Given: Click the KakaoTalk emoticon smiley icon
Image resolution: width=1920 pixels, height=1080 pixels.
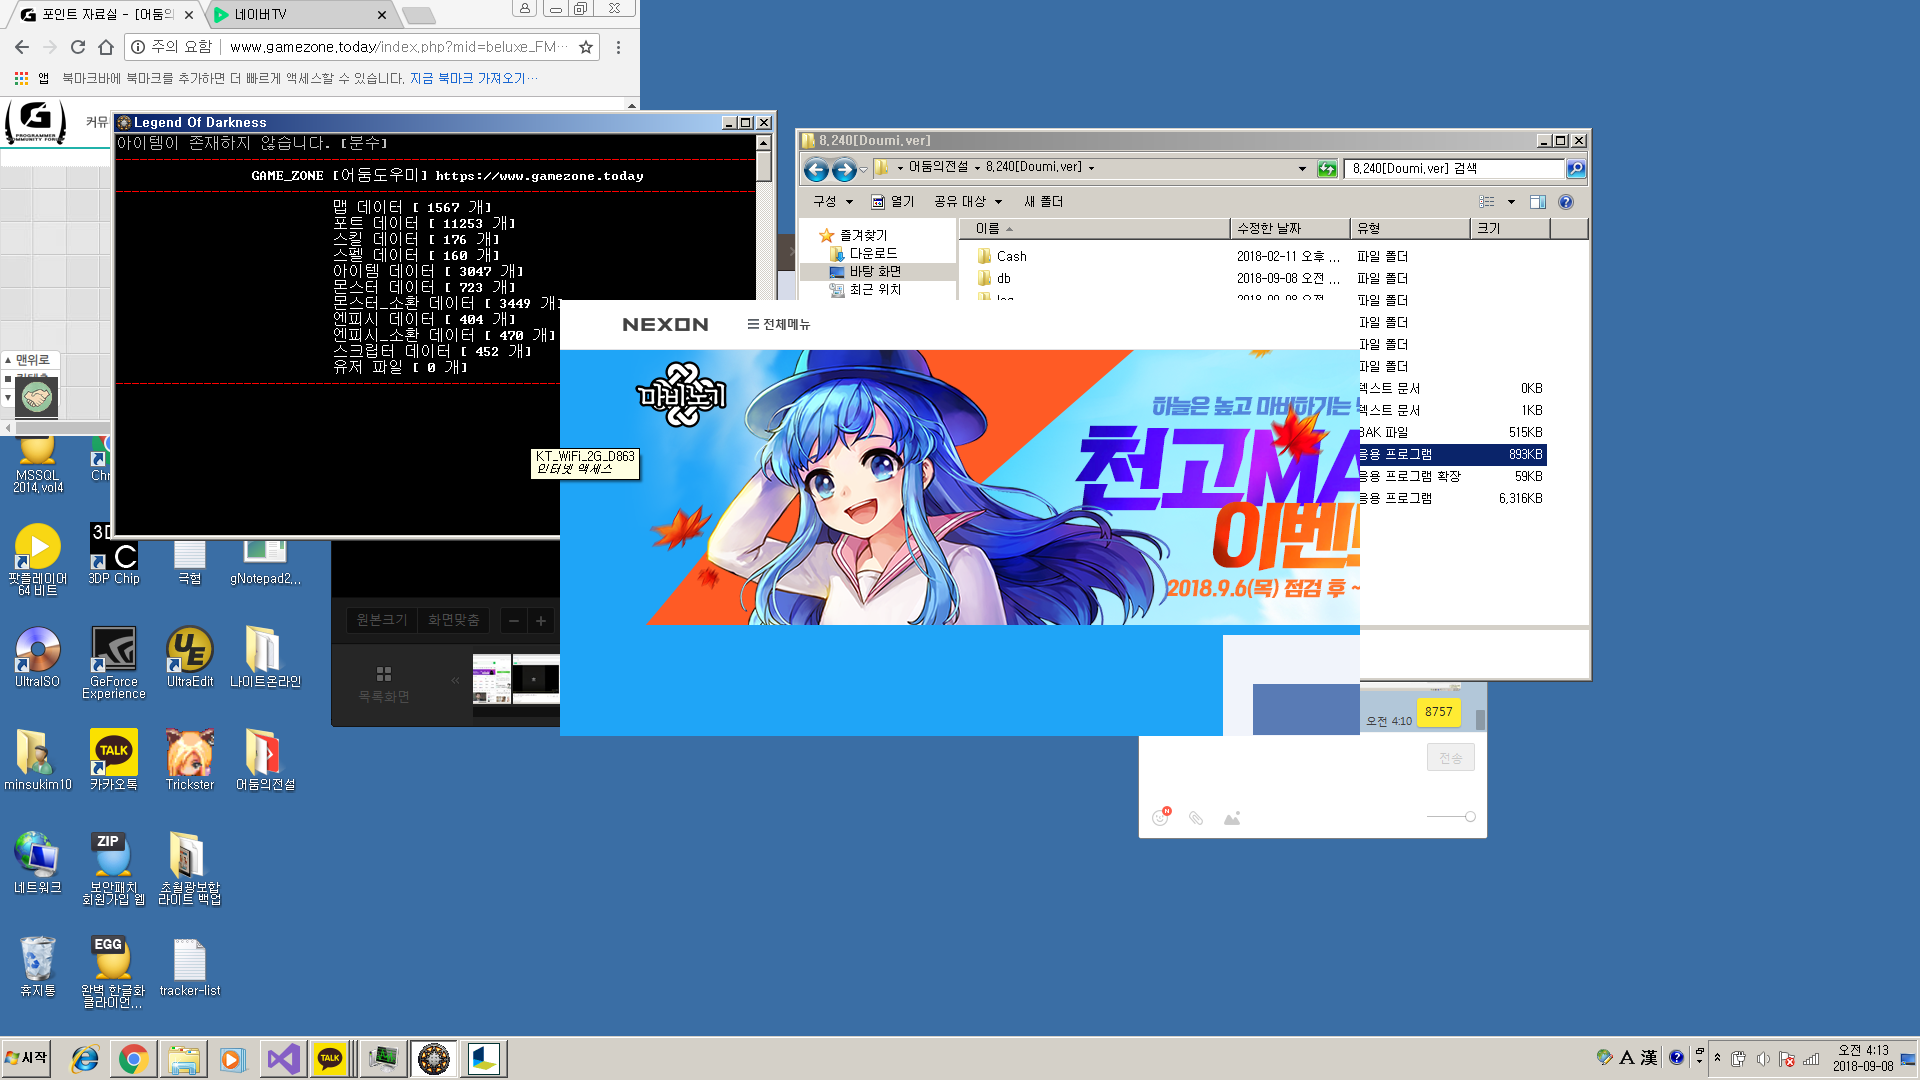Looking at the screenshot, I should point(1160,817).
